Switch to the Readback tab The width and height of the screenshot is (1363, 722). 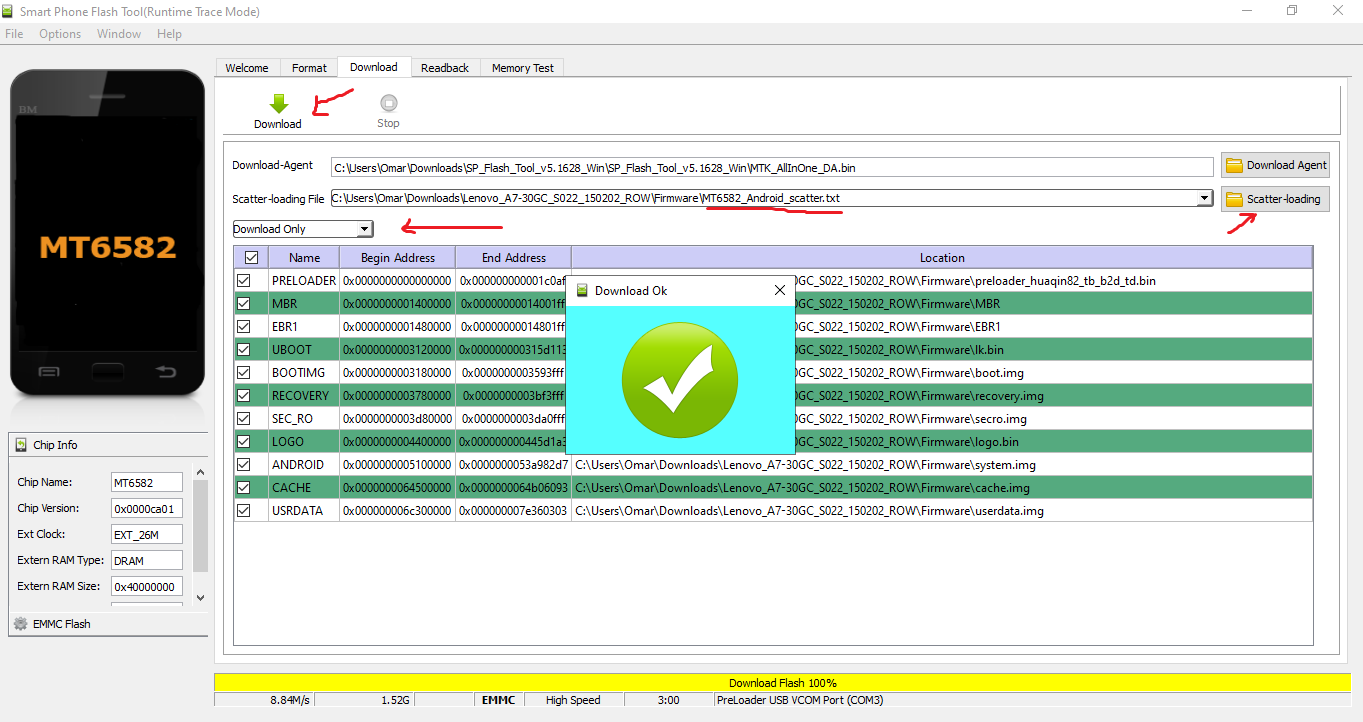coord(445,68)
